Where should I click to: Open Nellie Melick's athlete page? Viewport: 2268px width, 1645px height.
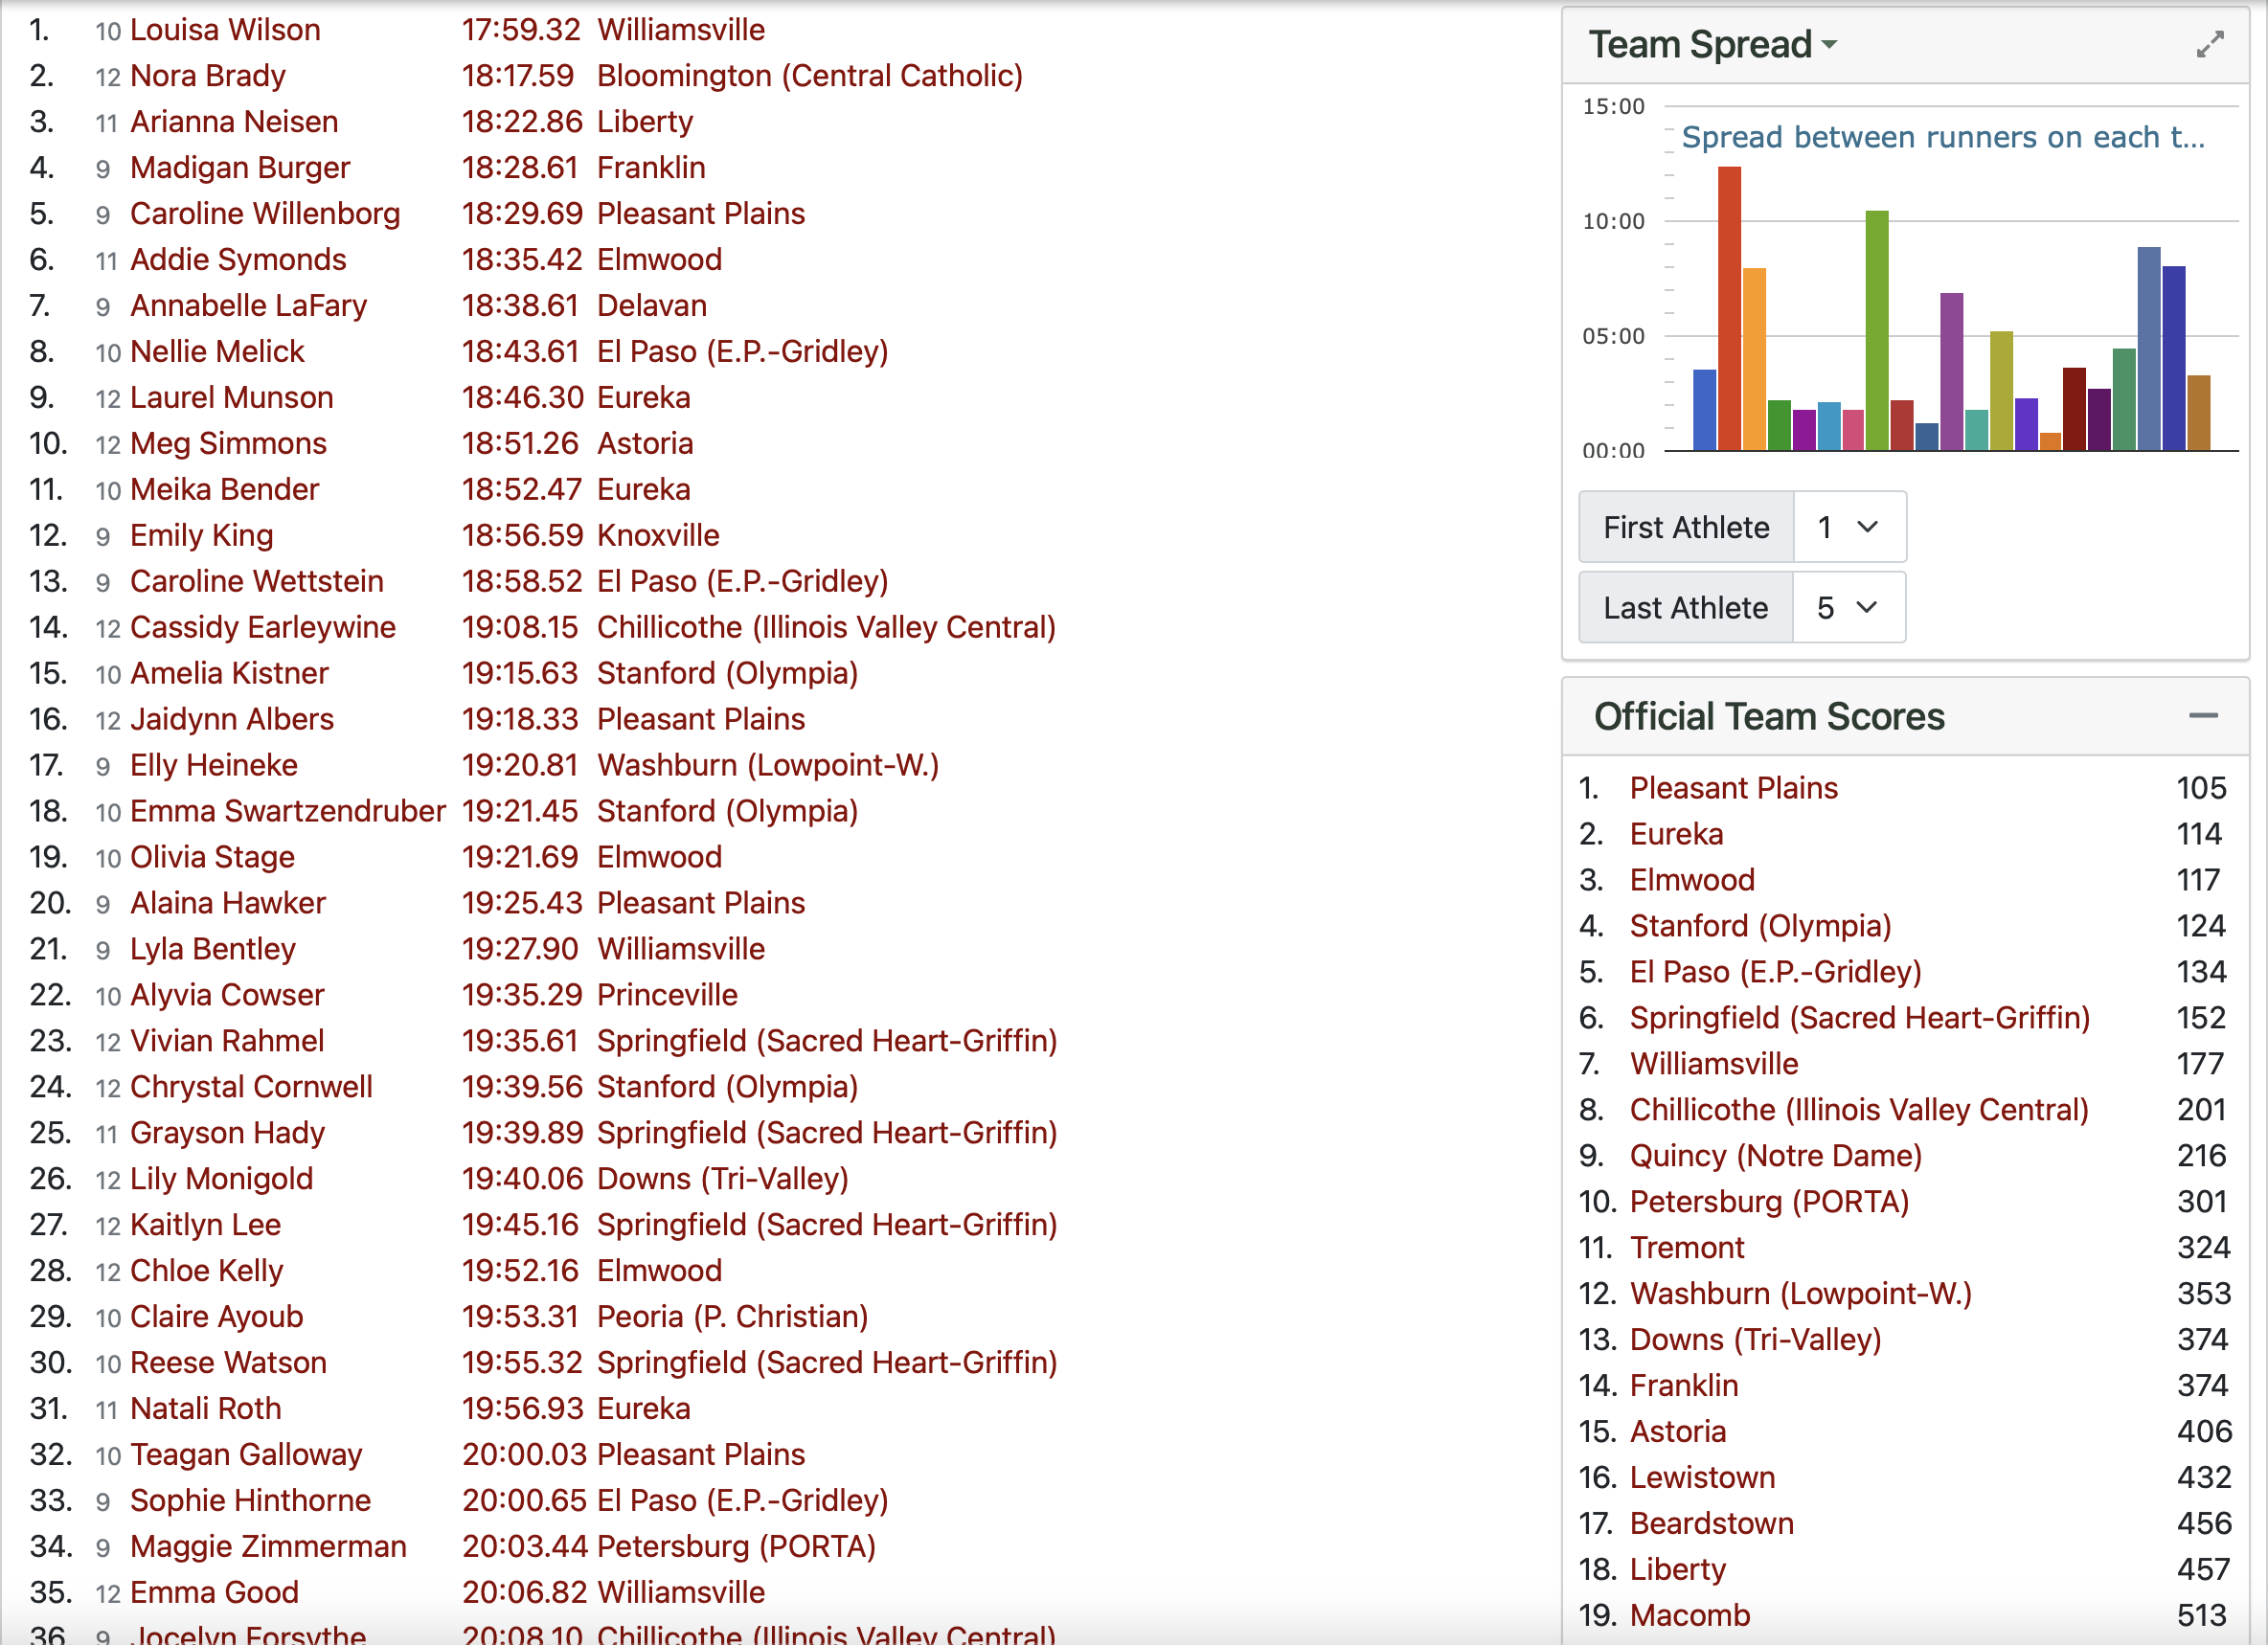pyautogui.click(x=217, y=352)
